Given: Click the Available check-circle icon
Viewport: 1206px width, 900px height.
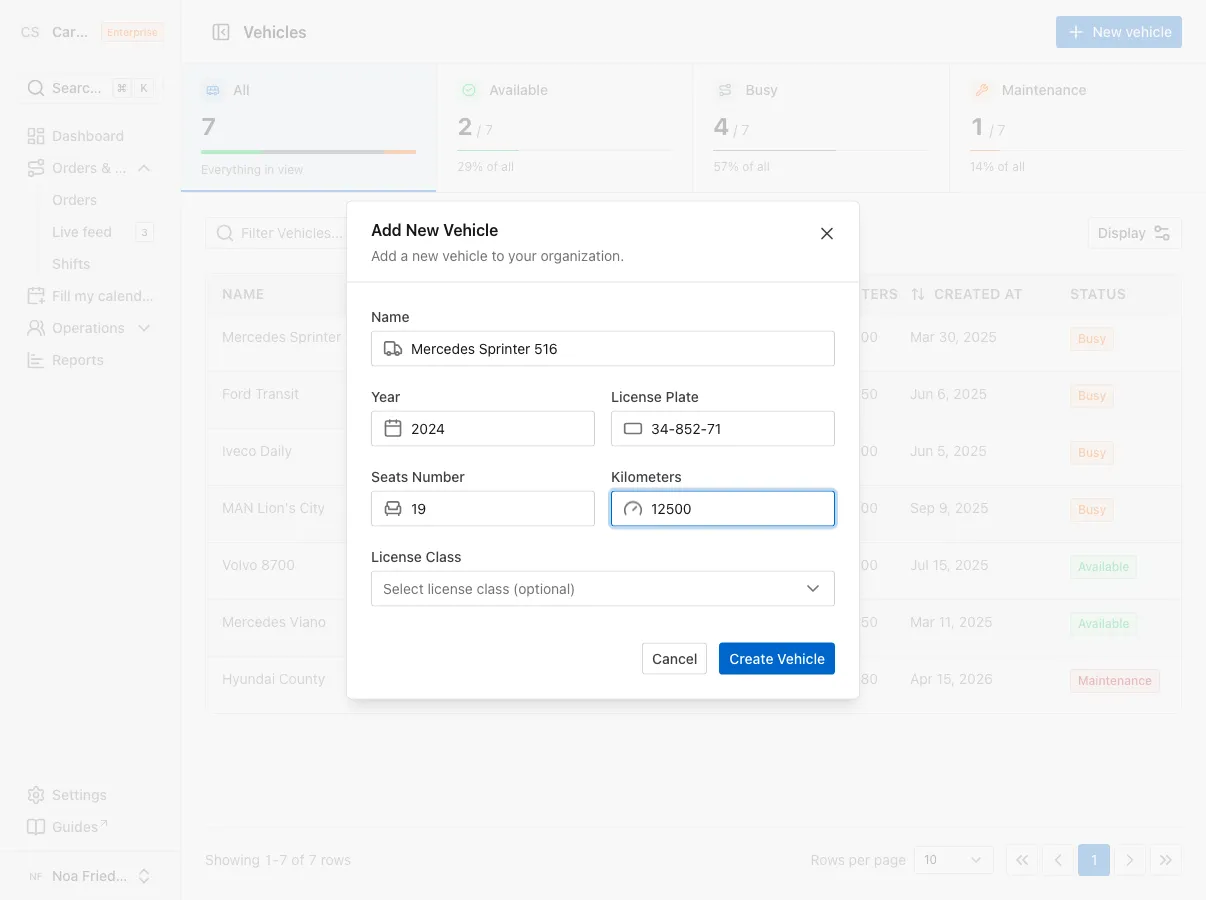Looking at the screenshot, I should (469, 90).
